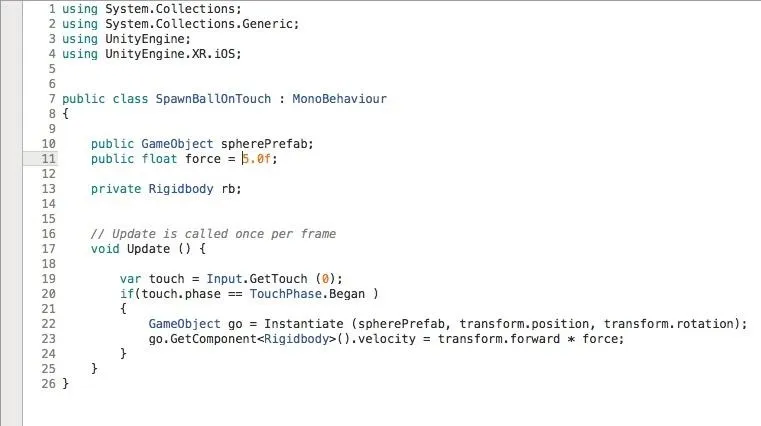The height and width of the screenshot is (426, 761).
Task: Click Input.GetTouch call on line 19
Action: [x=256, y=279]
